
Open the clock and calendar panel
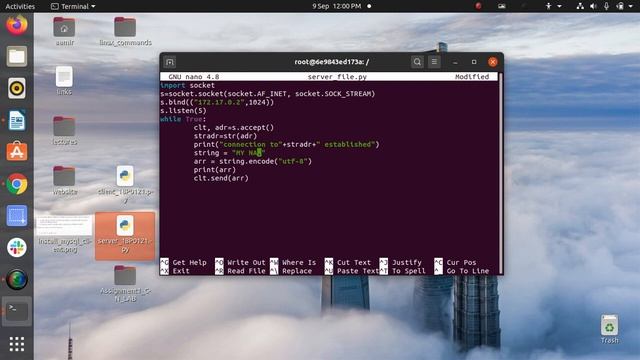pyautogui.click(x=342, y=6)
